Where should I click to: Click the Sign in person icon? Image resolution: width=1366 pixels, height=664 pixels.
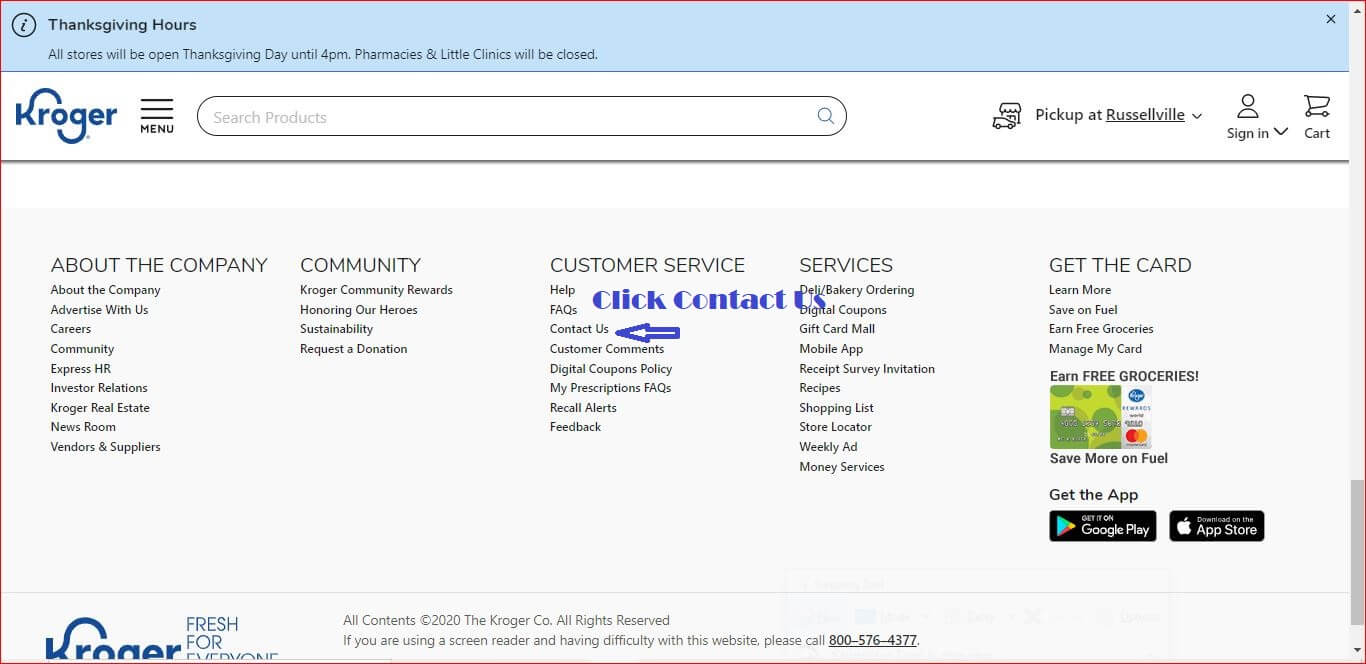pyautogui.click(x=1247, y=104)
